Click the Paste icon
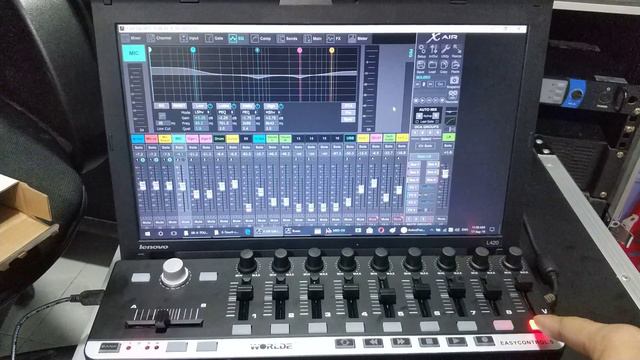640x360 pixels. pos(456,66)
